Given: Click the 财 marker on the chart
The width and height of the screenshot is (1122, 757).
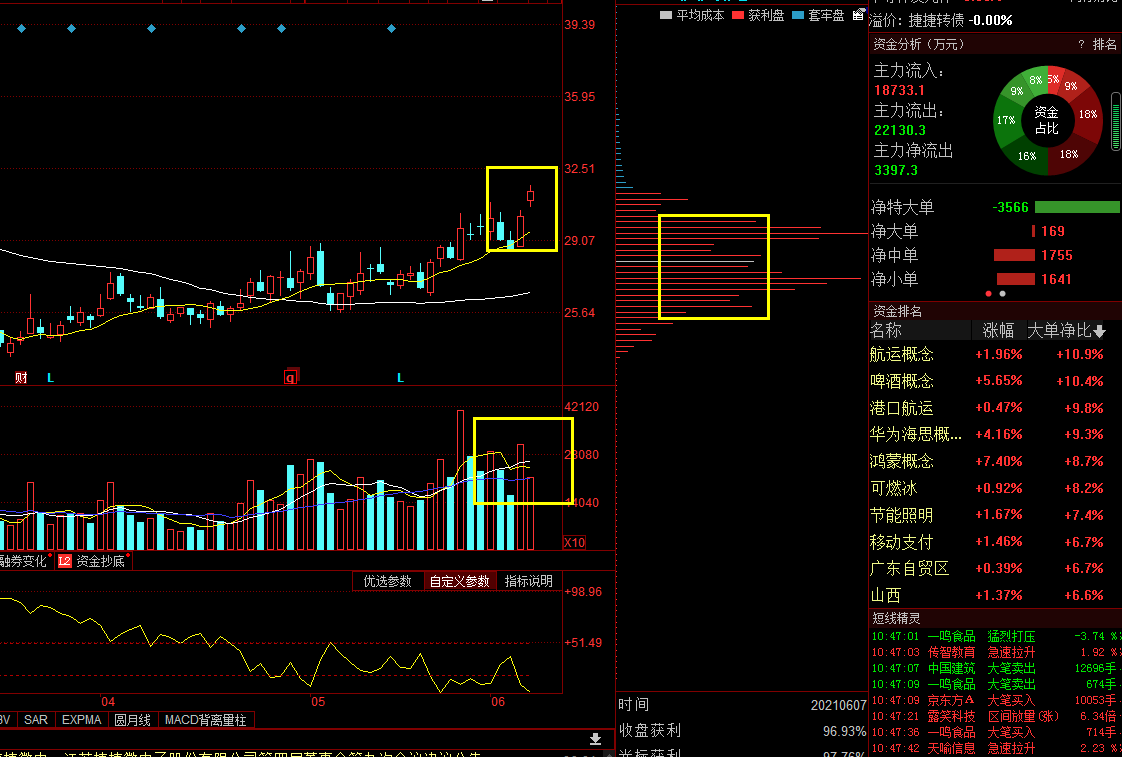Looking at the screenshot, I should pos(21,377).
